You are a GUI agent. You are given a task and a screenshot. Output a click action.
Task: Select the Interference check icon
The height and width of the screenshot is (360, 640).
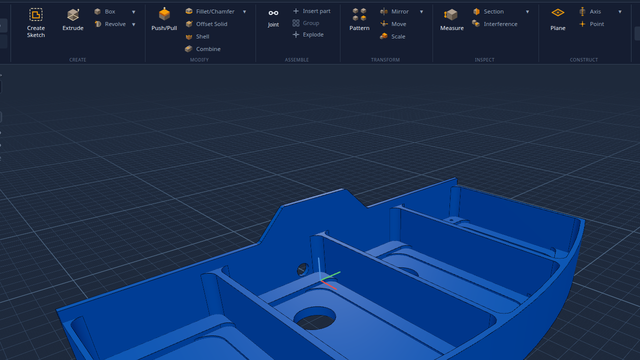coord(476,24)
